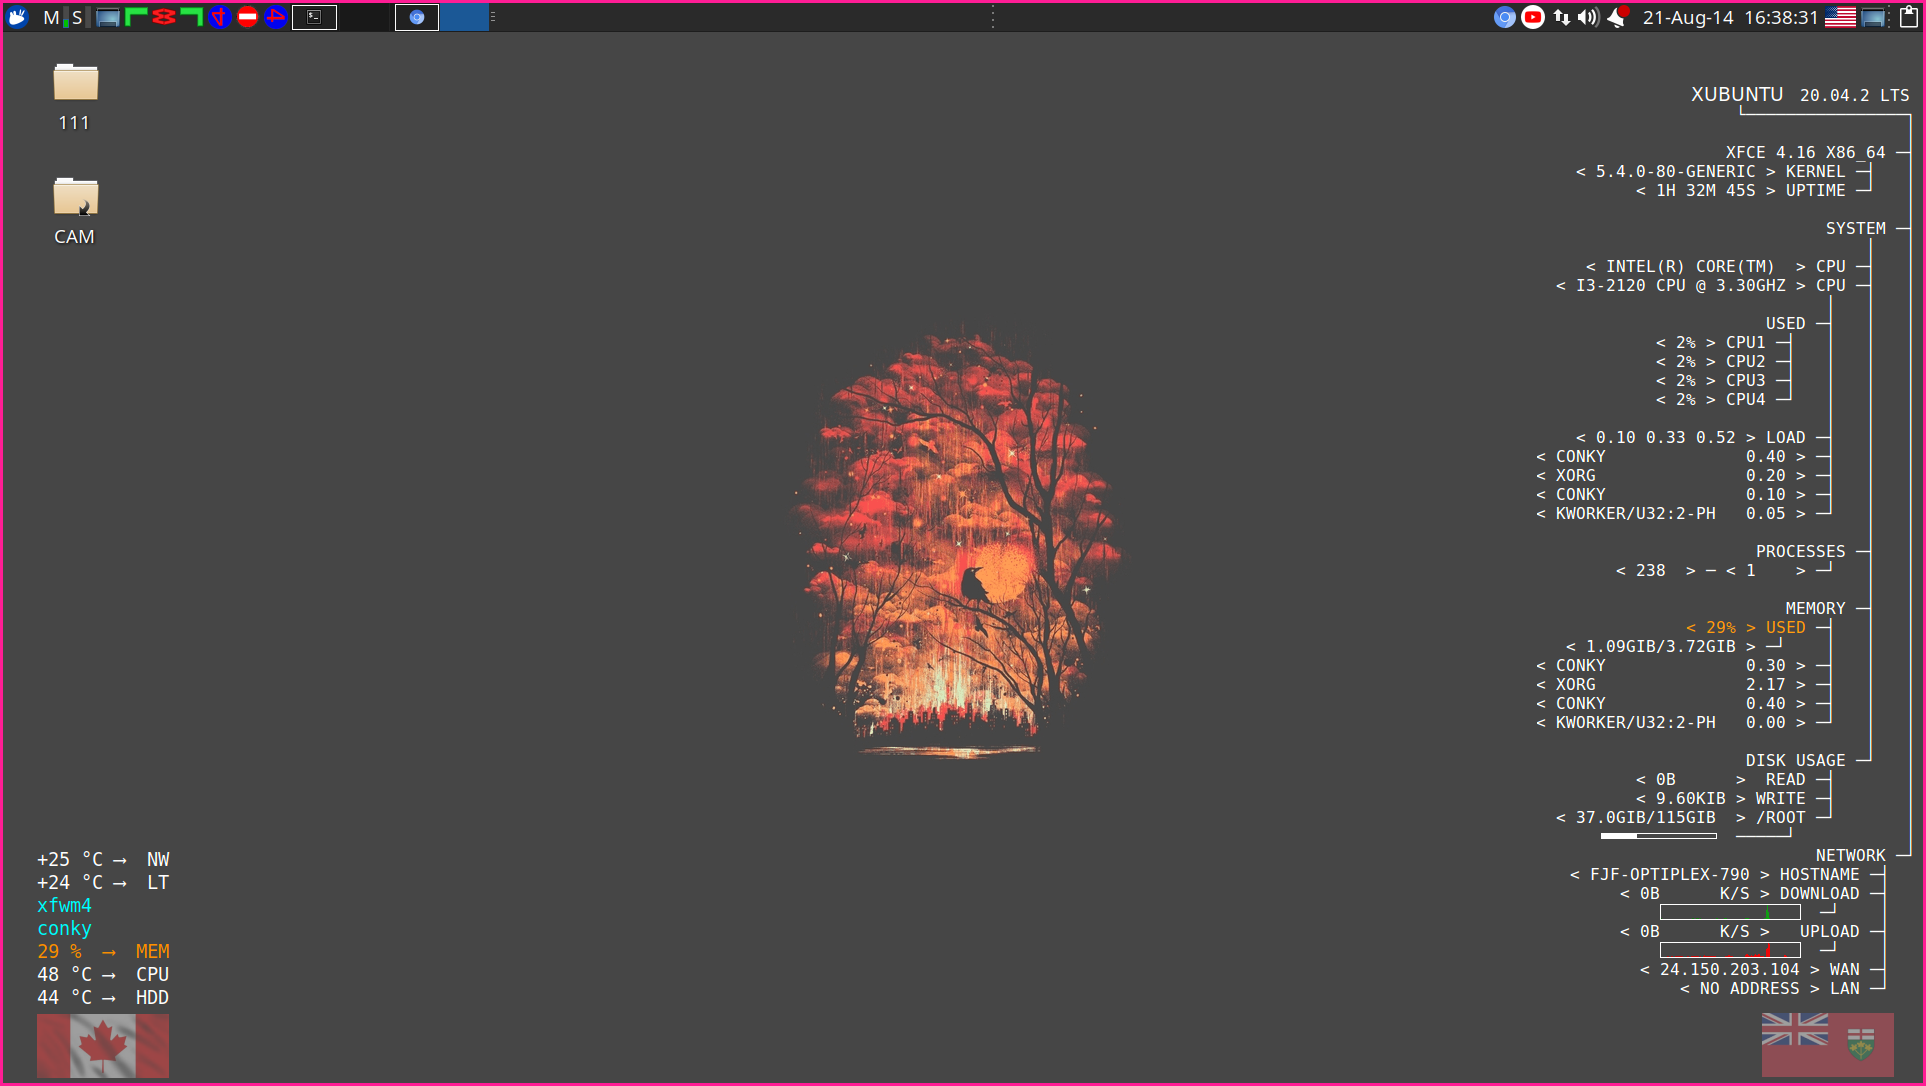Viewport: 1926px width, 1086px height.
Task: Click the XORG 2.17 memory row
Action: (1670, 684)
